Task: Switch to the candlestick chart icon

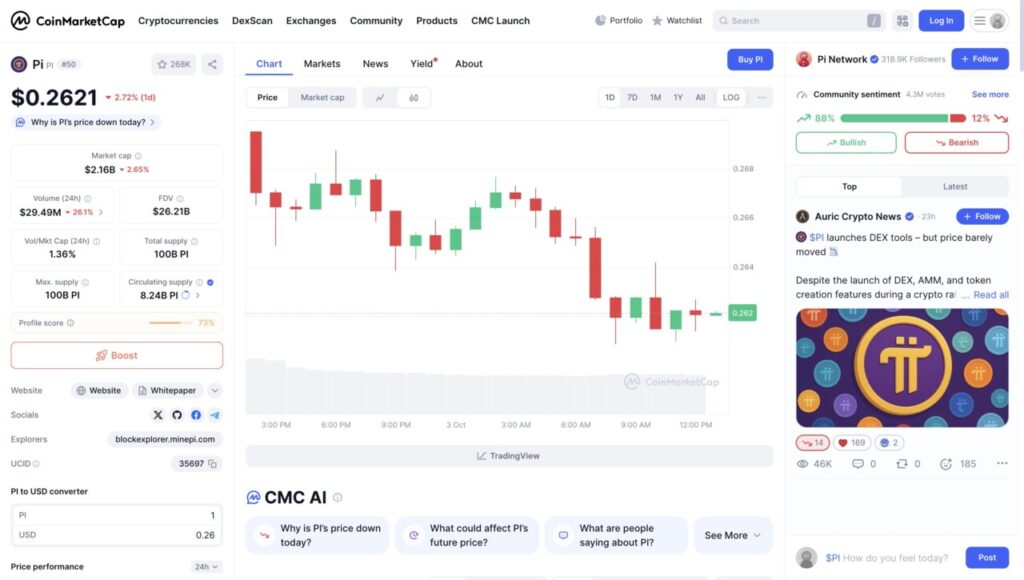Action: [x=413, y=98]
